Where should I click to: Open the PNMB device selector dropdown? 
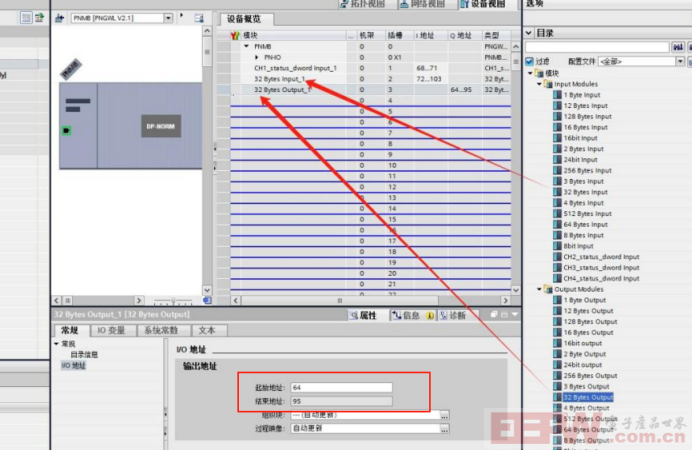coord(168,18)
